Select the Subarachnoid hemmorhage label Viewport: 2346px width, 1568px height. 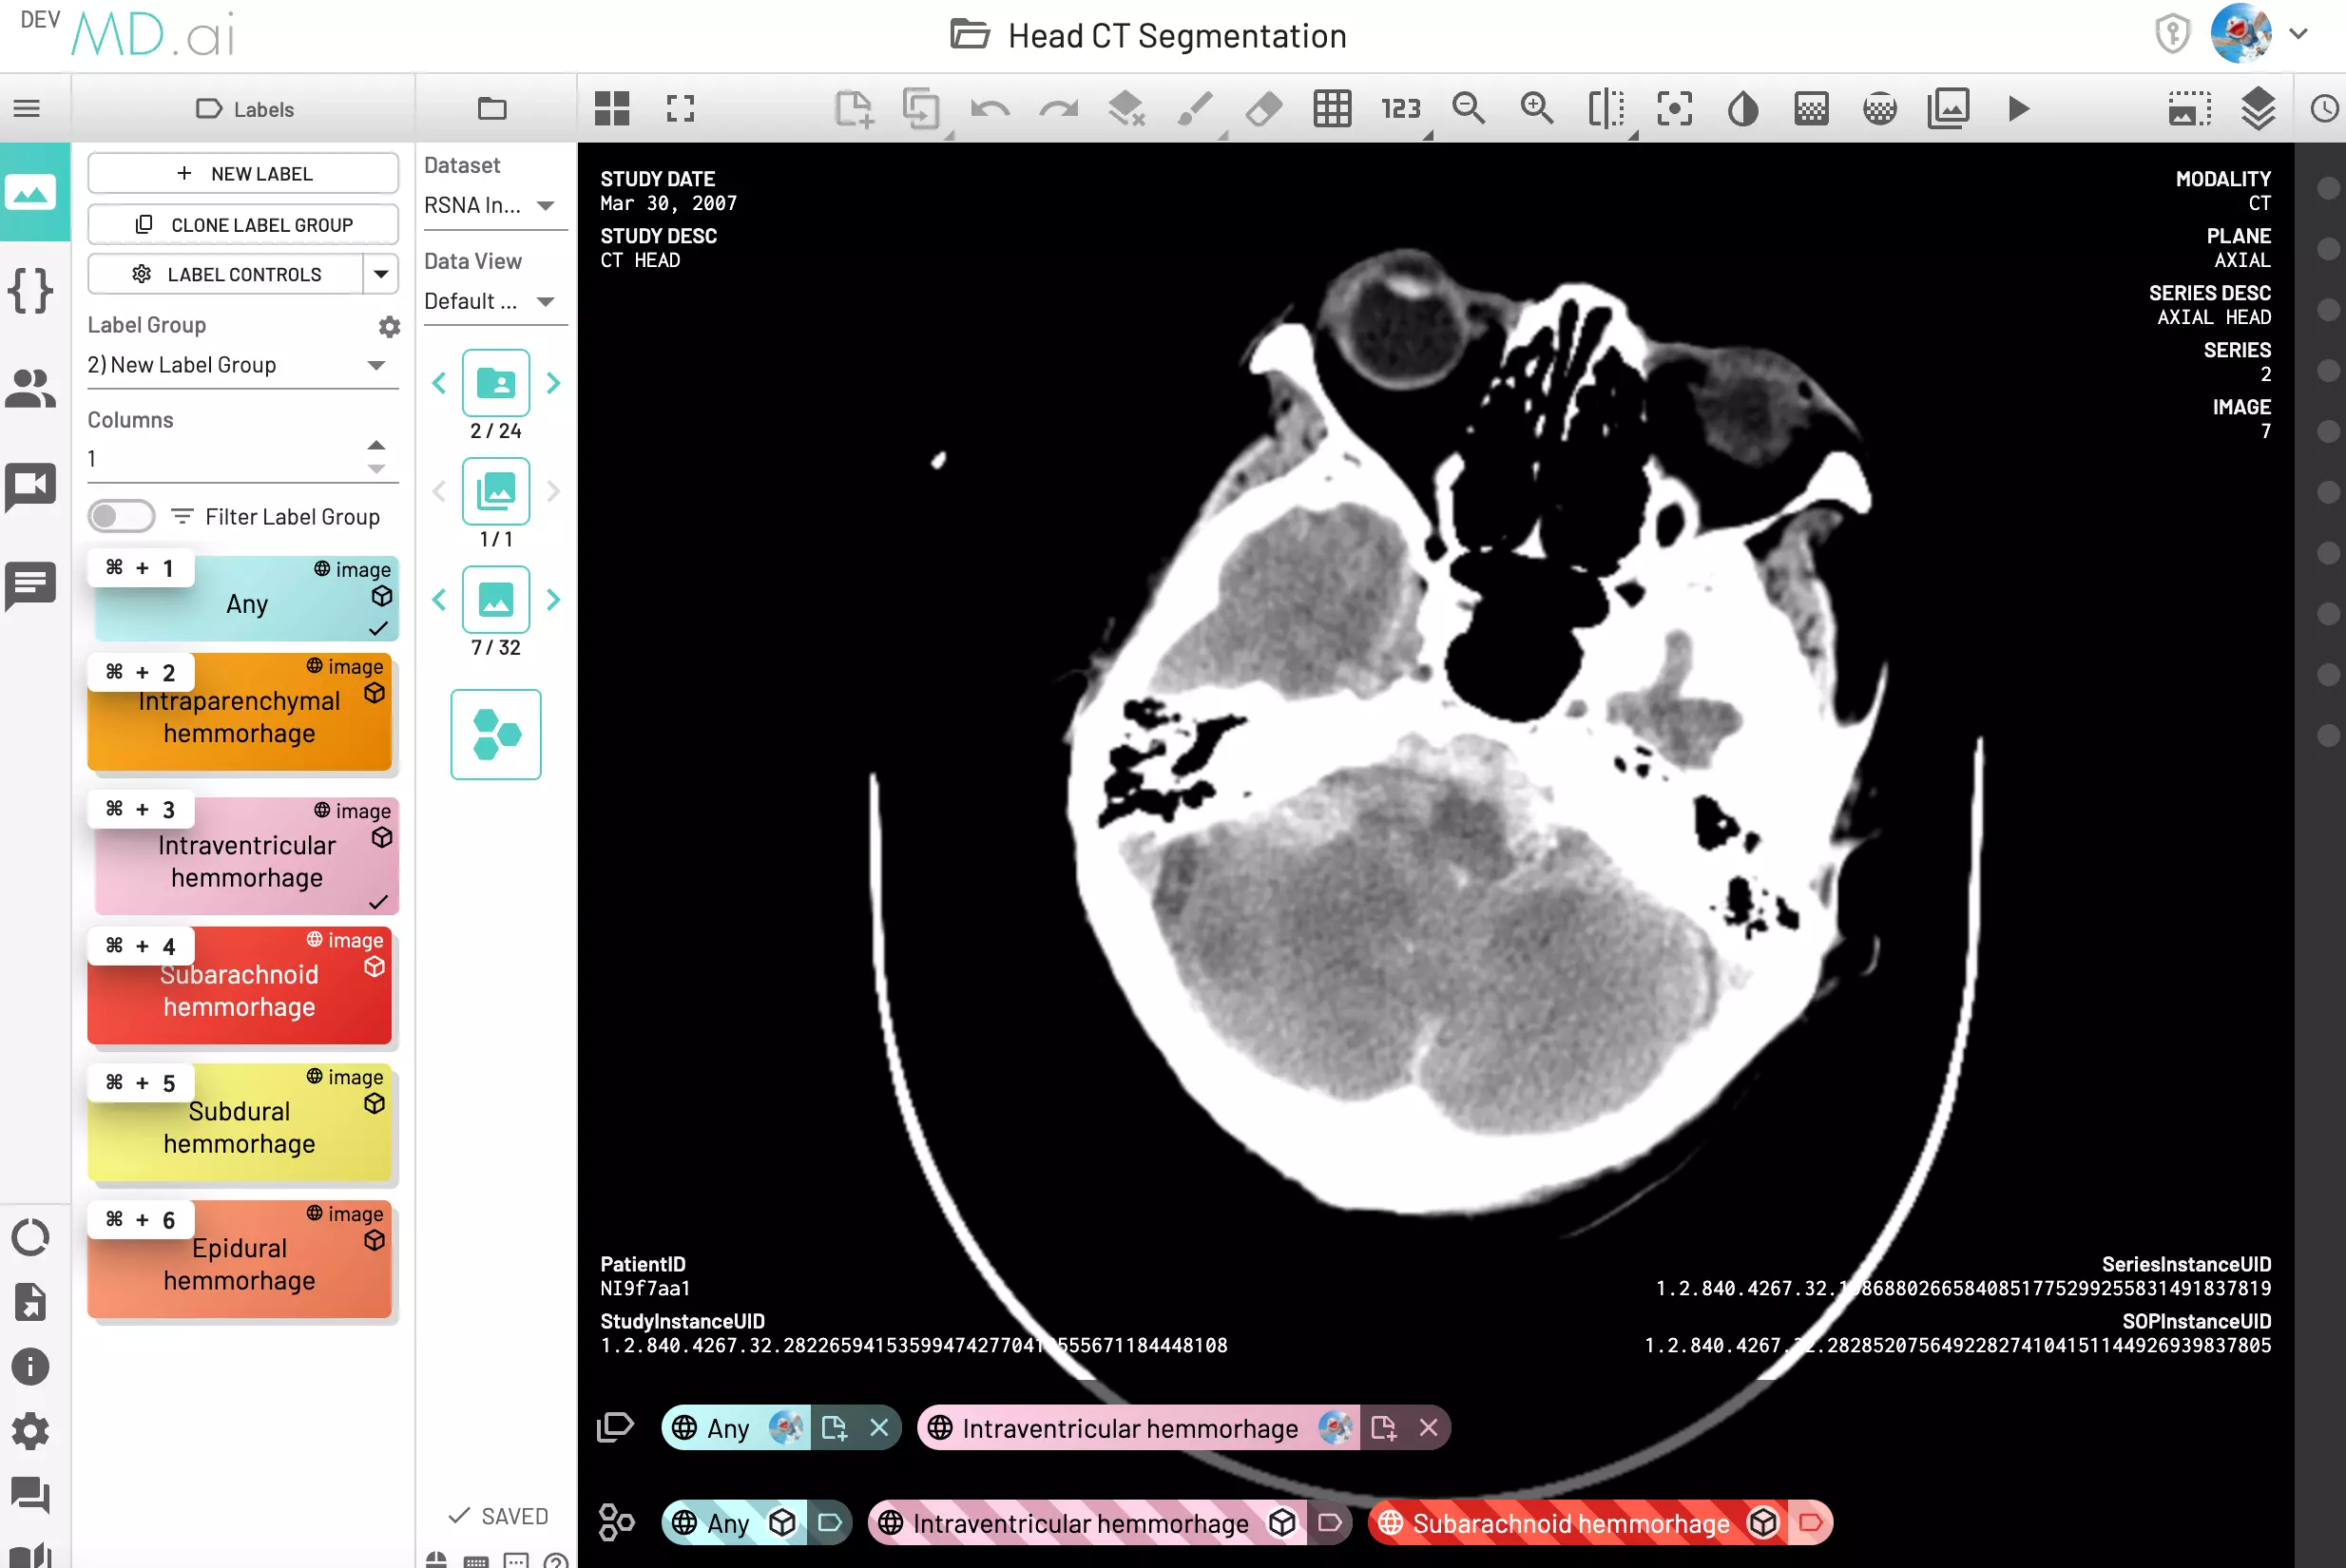tap(239, 988)
